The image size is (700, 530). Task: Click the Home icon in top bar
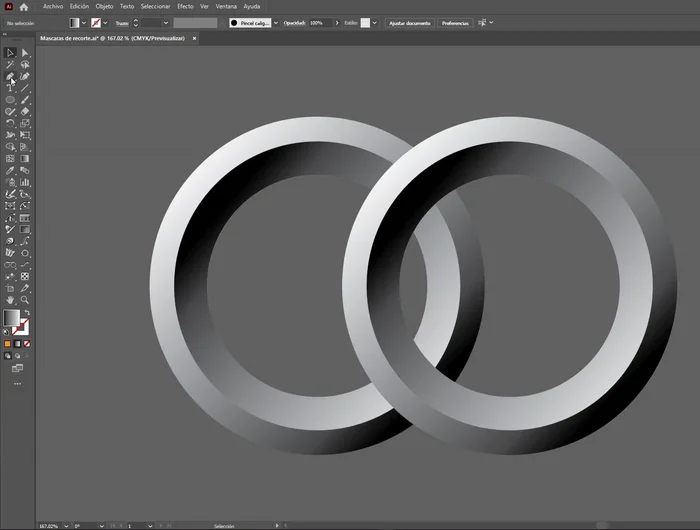(24, 6)
